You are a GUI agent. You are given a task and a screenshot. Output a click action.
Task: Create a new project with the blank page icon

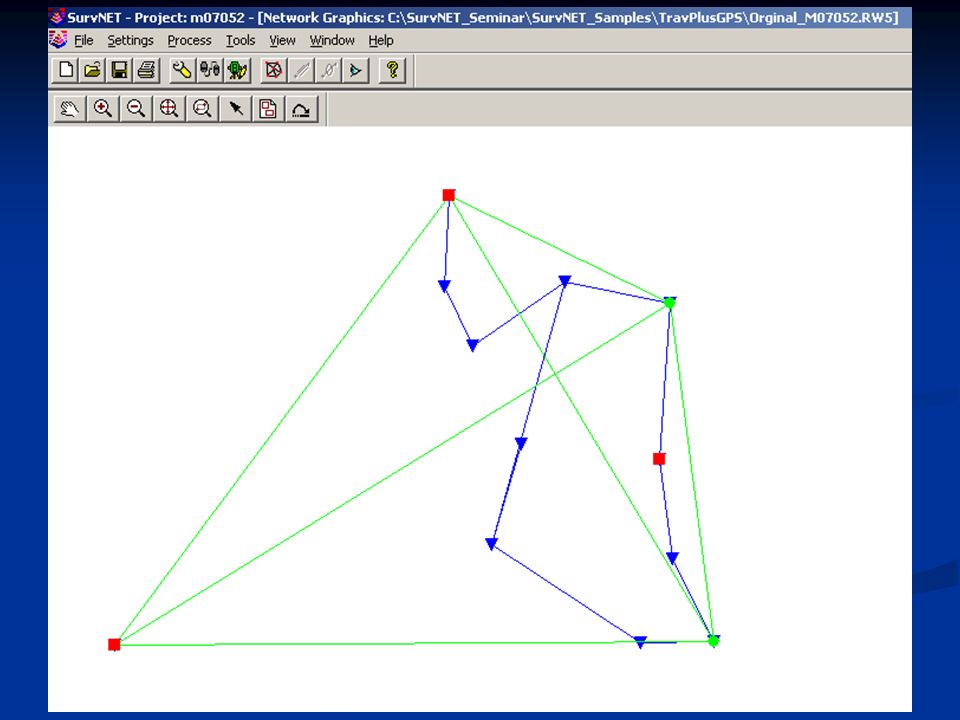[66, 70]
